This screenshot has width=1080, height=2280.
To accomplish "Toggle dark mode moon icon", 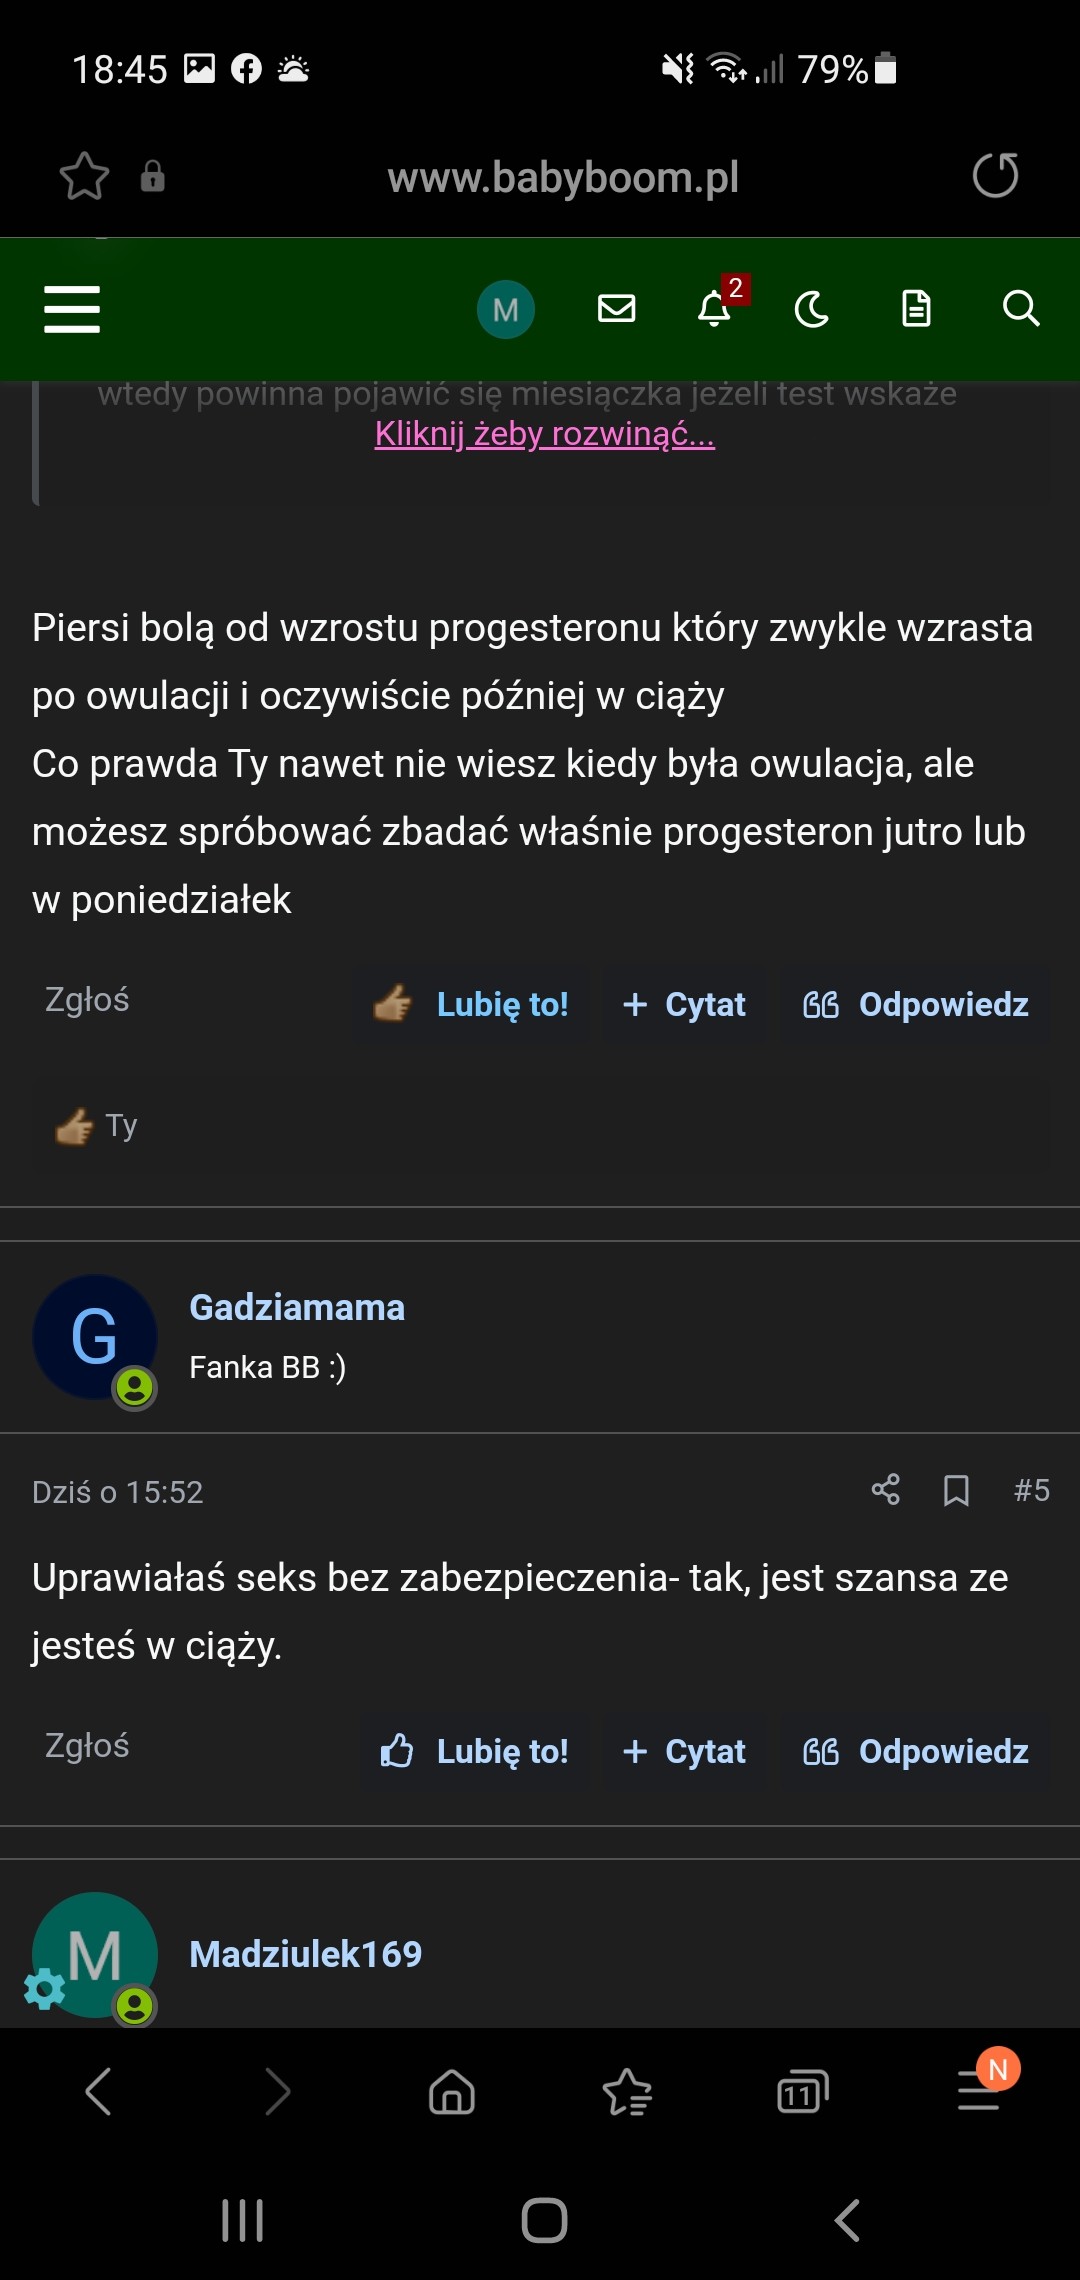I will 811,309.
